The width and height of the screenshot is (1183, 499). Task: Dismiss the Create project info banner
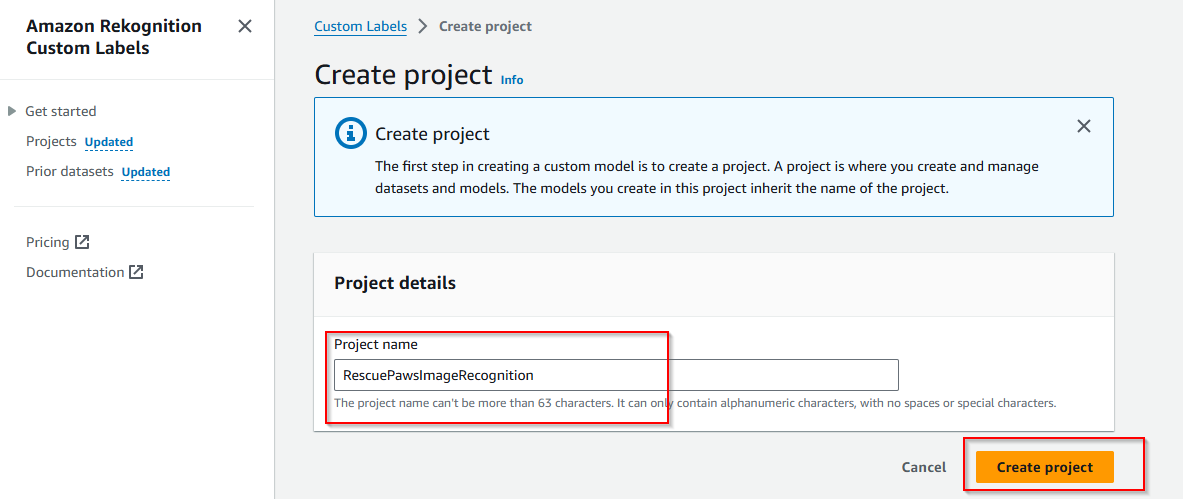click(1084, 126)
